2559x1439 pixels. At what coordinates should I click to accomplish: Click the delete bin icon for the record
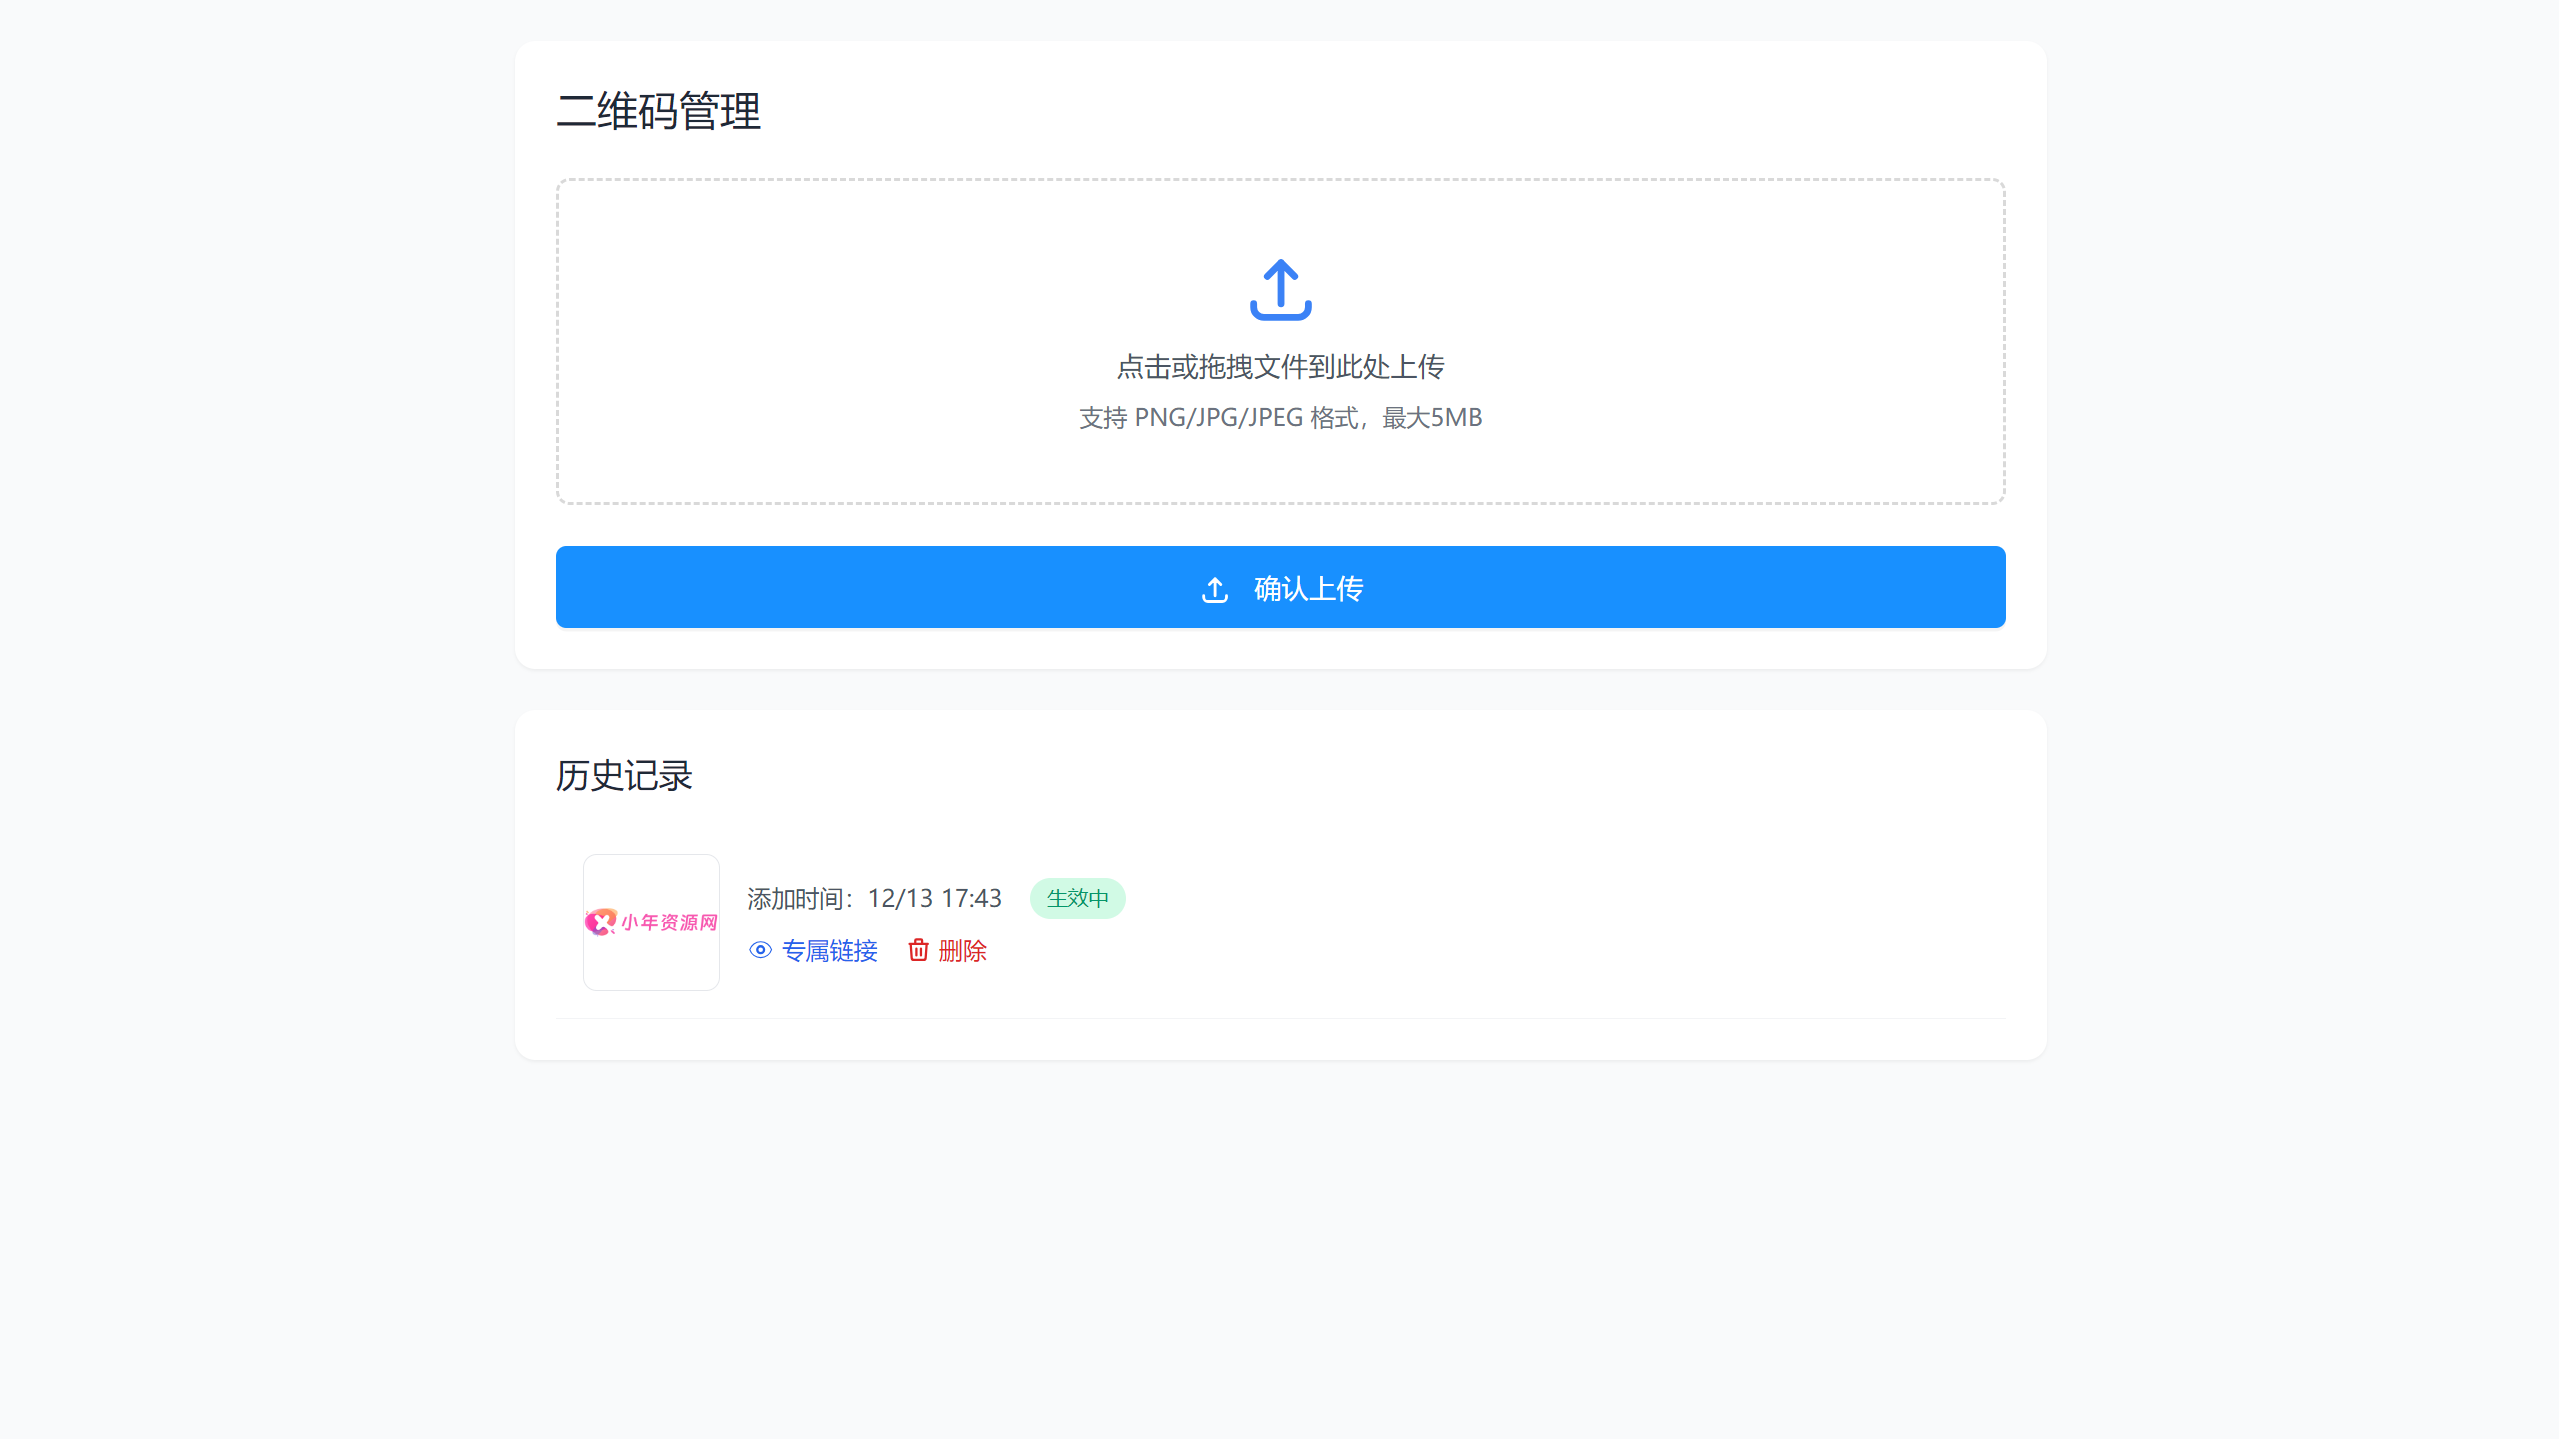pyautogui.click(x=918, y=951)
